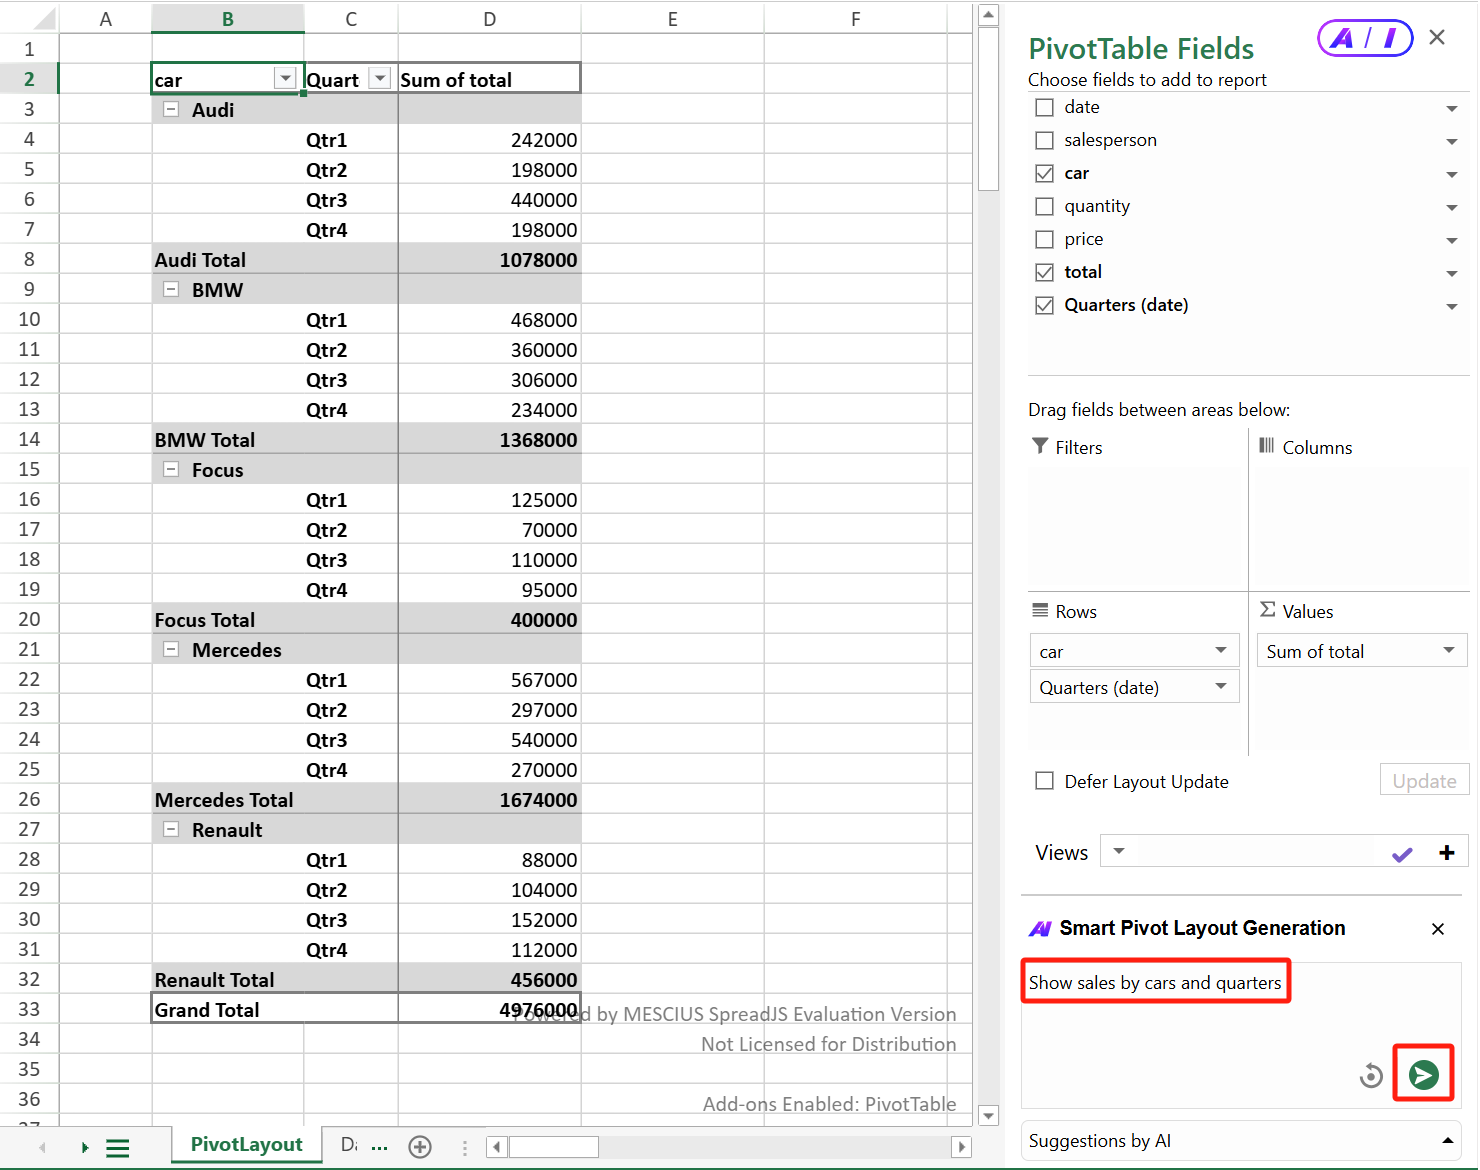Open the Sum of total dropdown in Values

click(x=1449, y=650)
